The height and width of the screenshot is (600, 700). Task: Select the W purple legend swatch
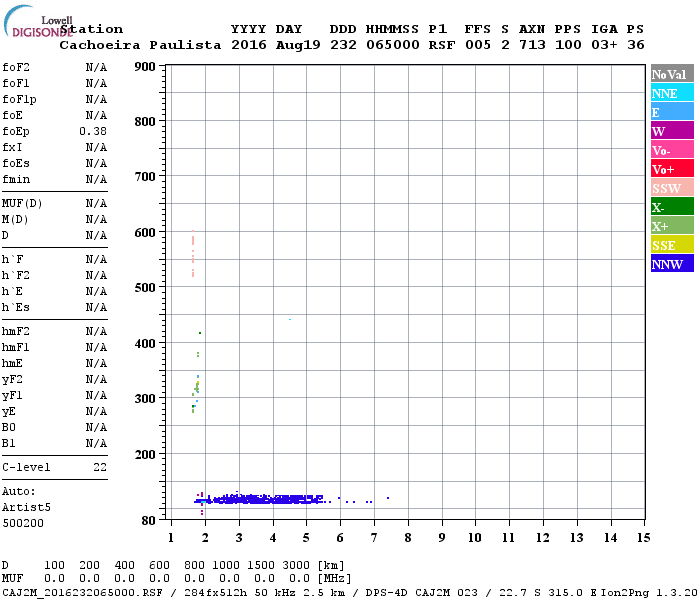(672, 131)
